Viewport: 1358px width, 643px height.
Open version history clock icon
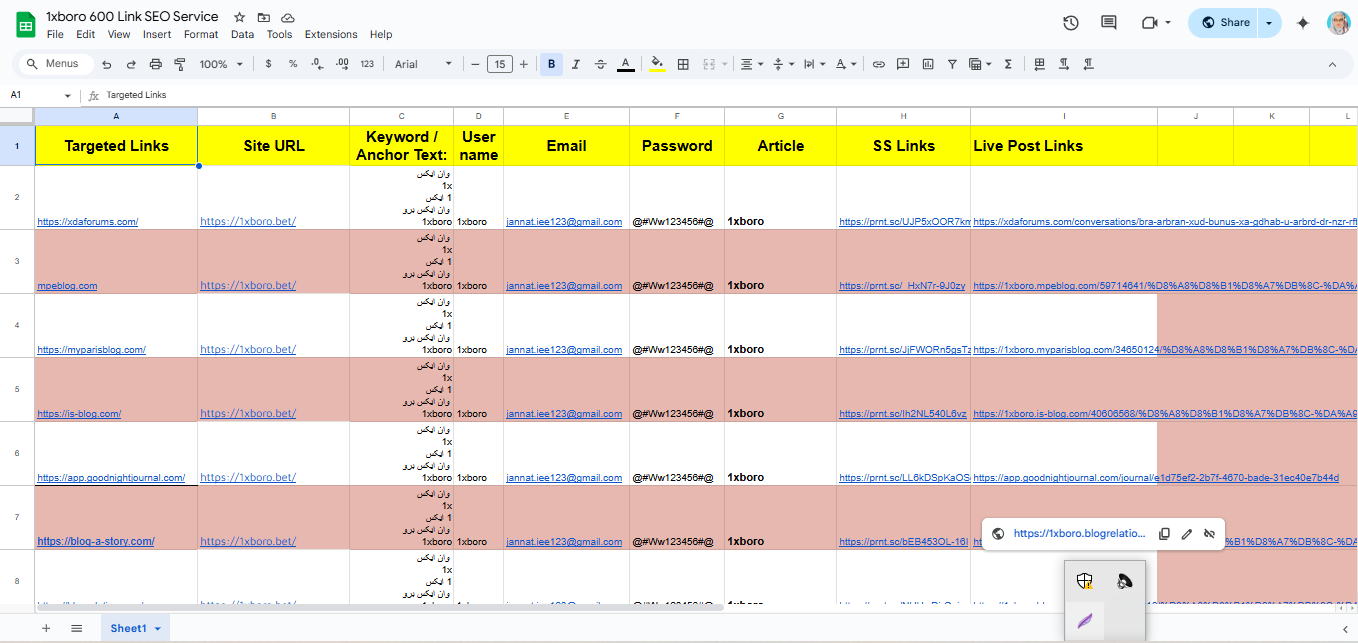(x=1071, y=23)
